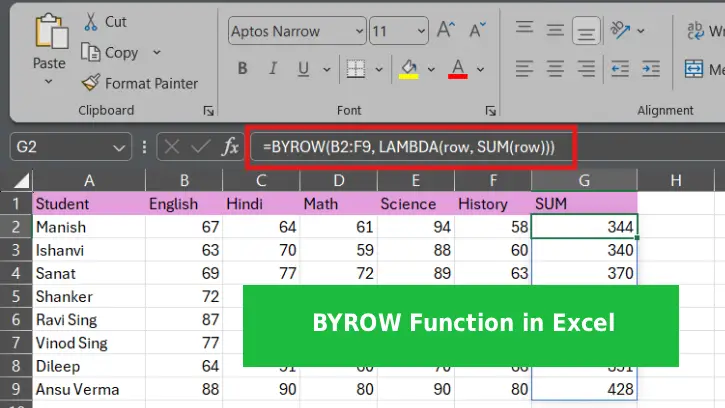Decrease font size with smaller A
Image resolution: width=725 pixels, height=408 pixels.
[x=477, y=30]
